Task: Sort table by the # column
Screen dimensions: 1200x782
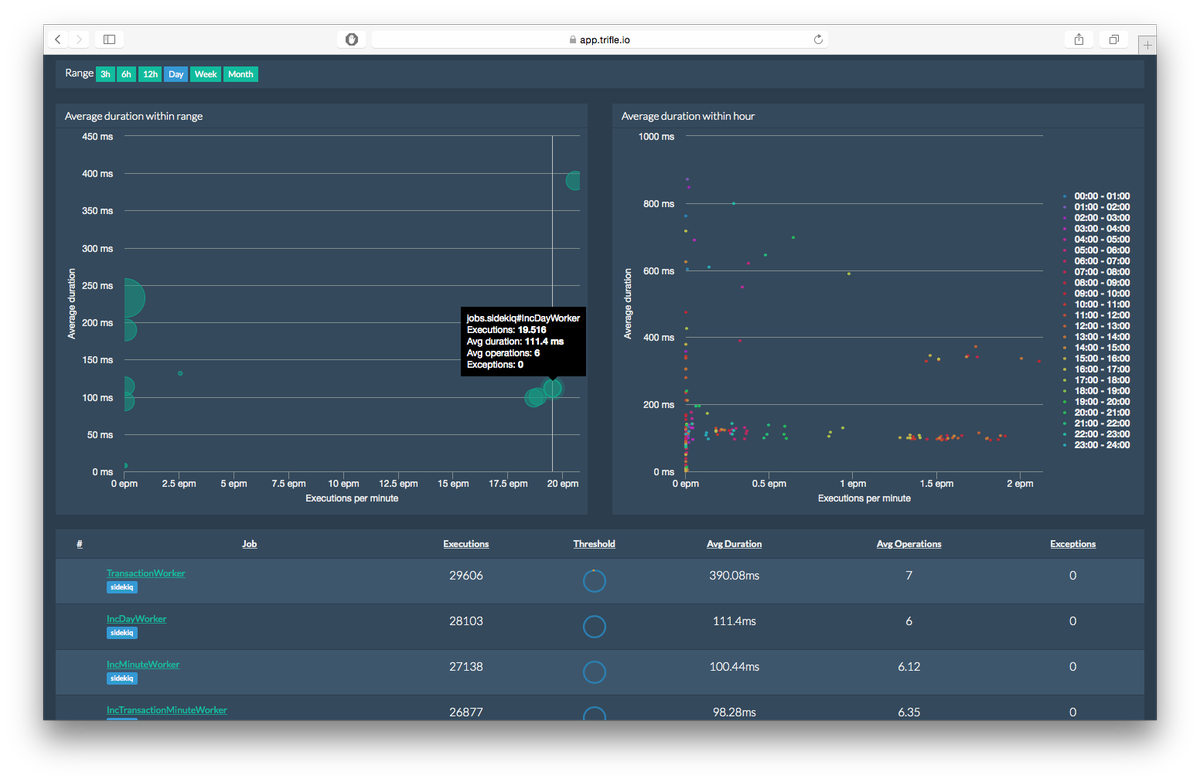Action: point(79,544)
